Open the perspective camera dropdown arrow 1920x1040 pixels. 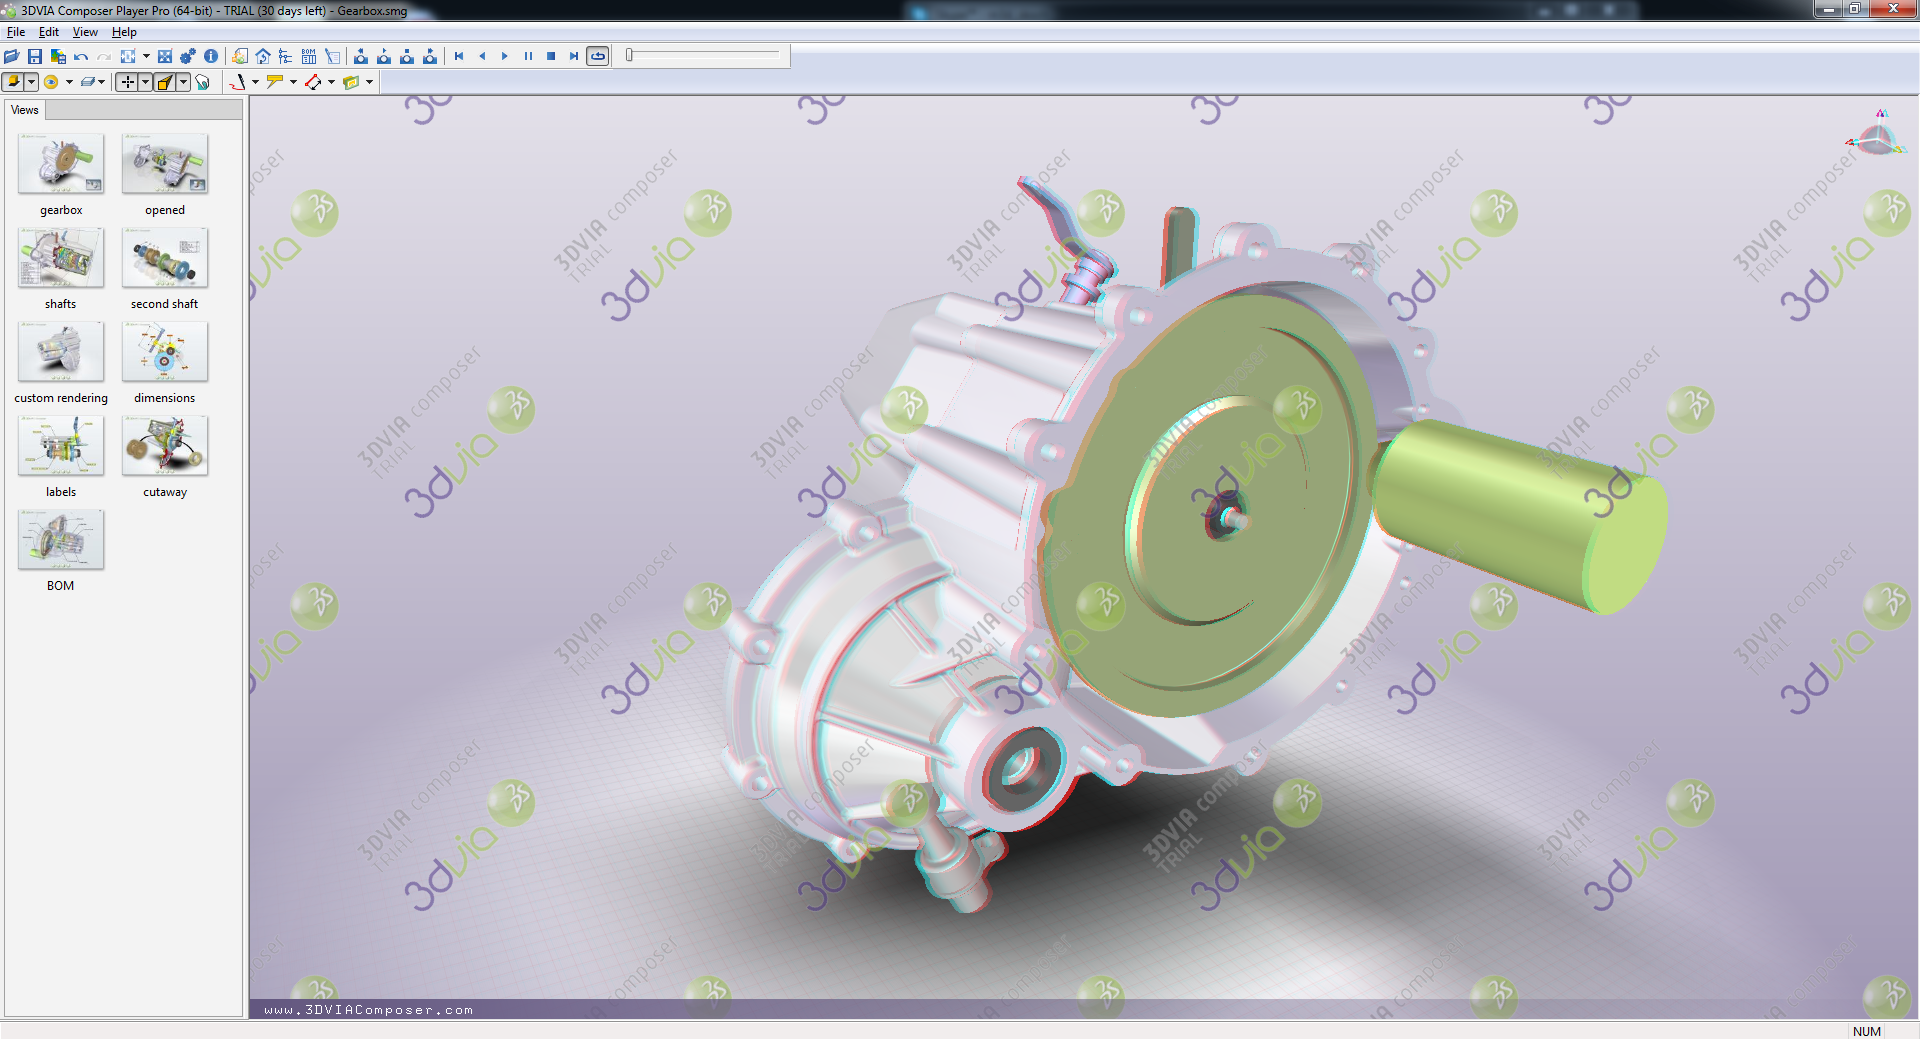[x=184, y=83]
